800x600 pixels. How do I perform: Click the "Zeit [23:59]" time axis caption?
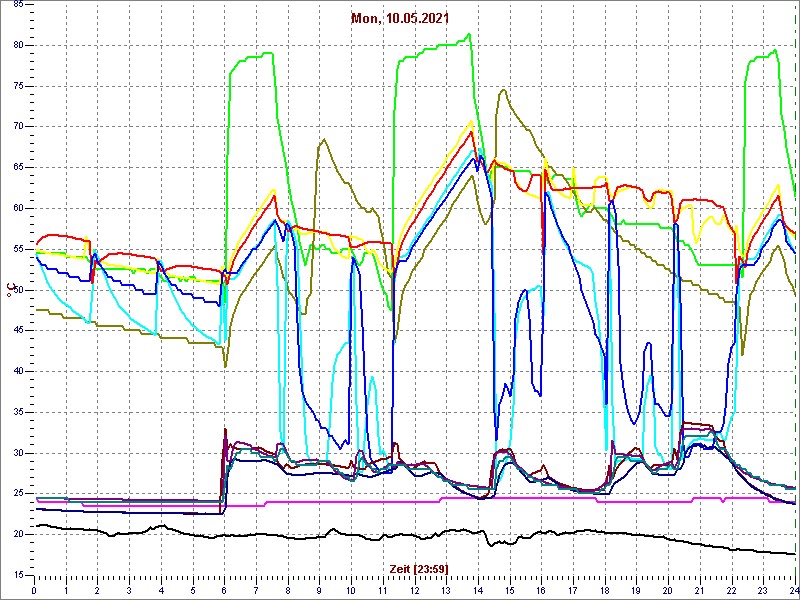pyautogui.click(x=419, y=568)
